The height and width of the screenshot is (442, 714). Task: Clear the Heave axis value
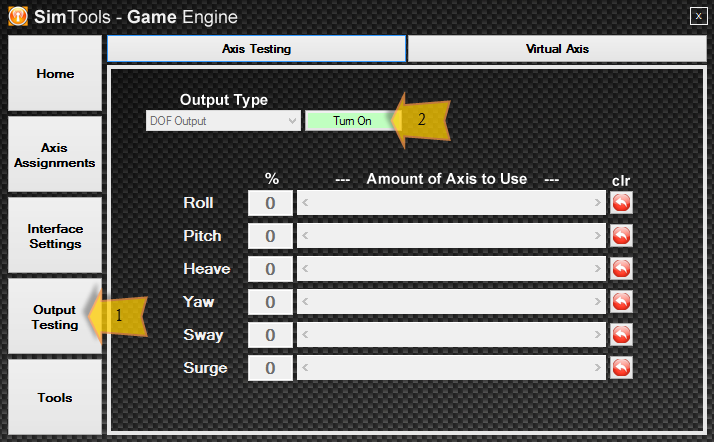pos(621,269)
